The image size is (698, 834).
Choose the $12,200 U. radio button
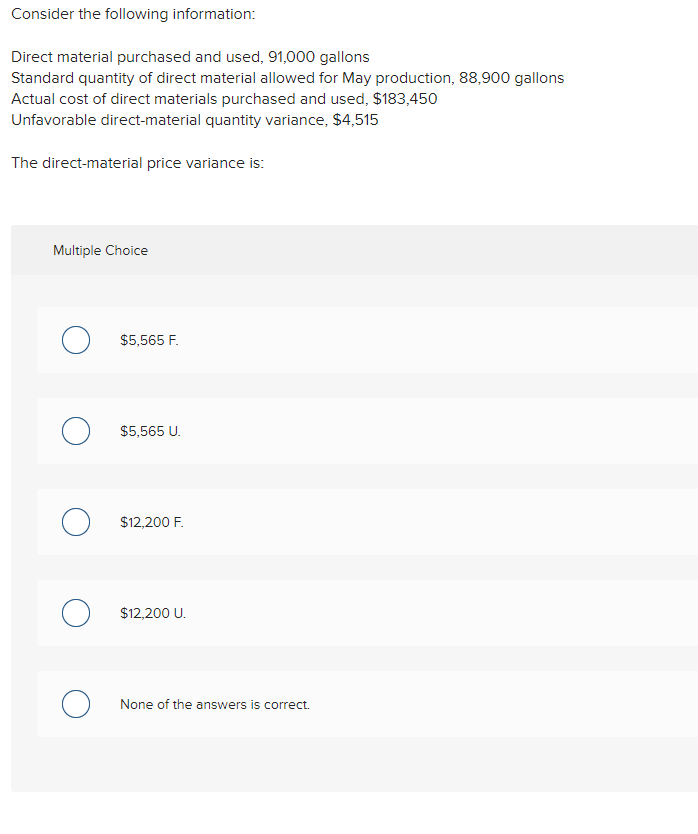(x=76, y=613)
